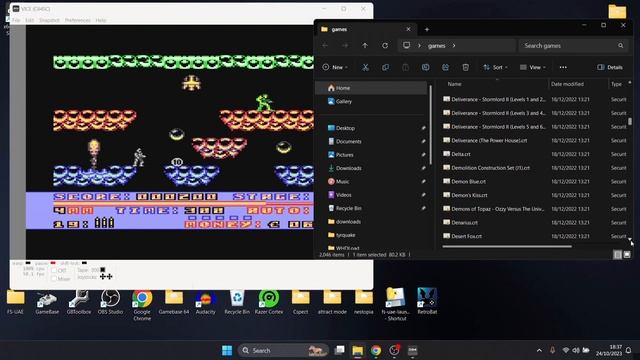640x360 pixels.
Task: Open RetroBat desktop shortcut
Action: pos(427,301)
